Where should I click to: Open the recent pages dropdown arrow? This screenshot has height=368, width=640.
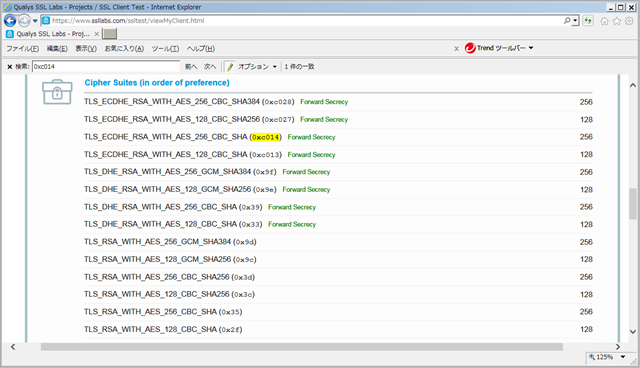click(35, 21)
